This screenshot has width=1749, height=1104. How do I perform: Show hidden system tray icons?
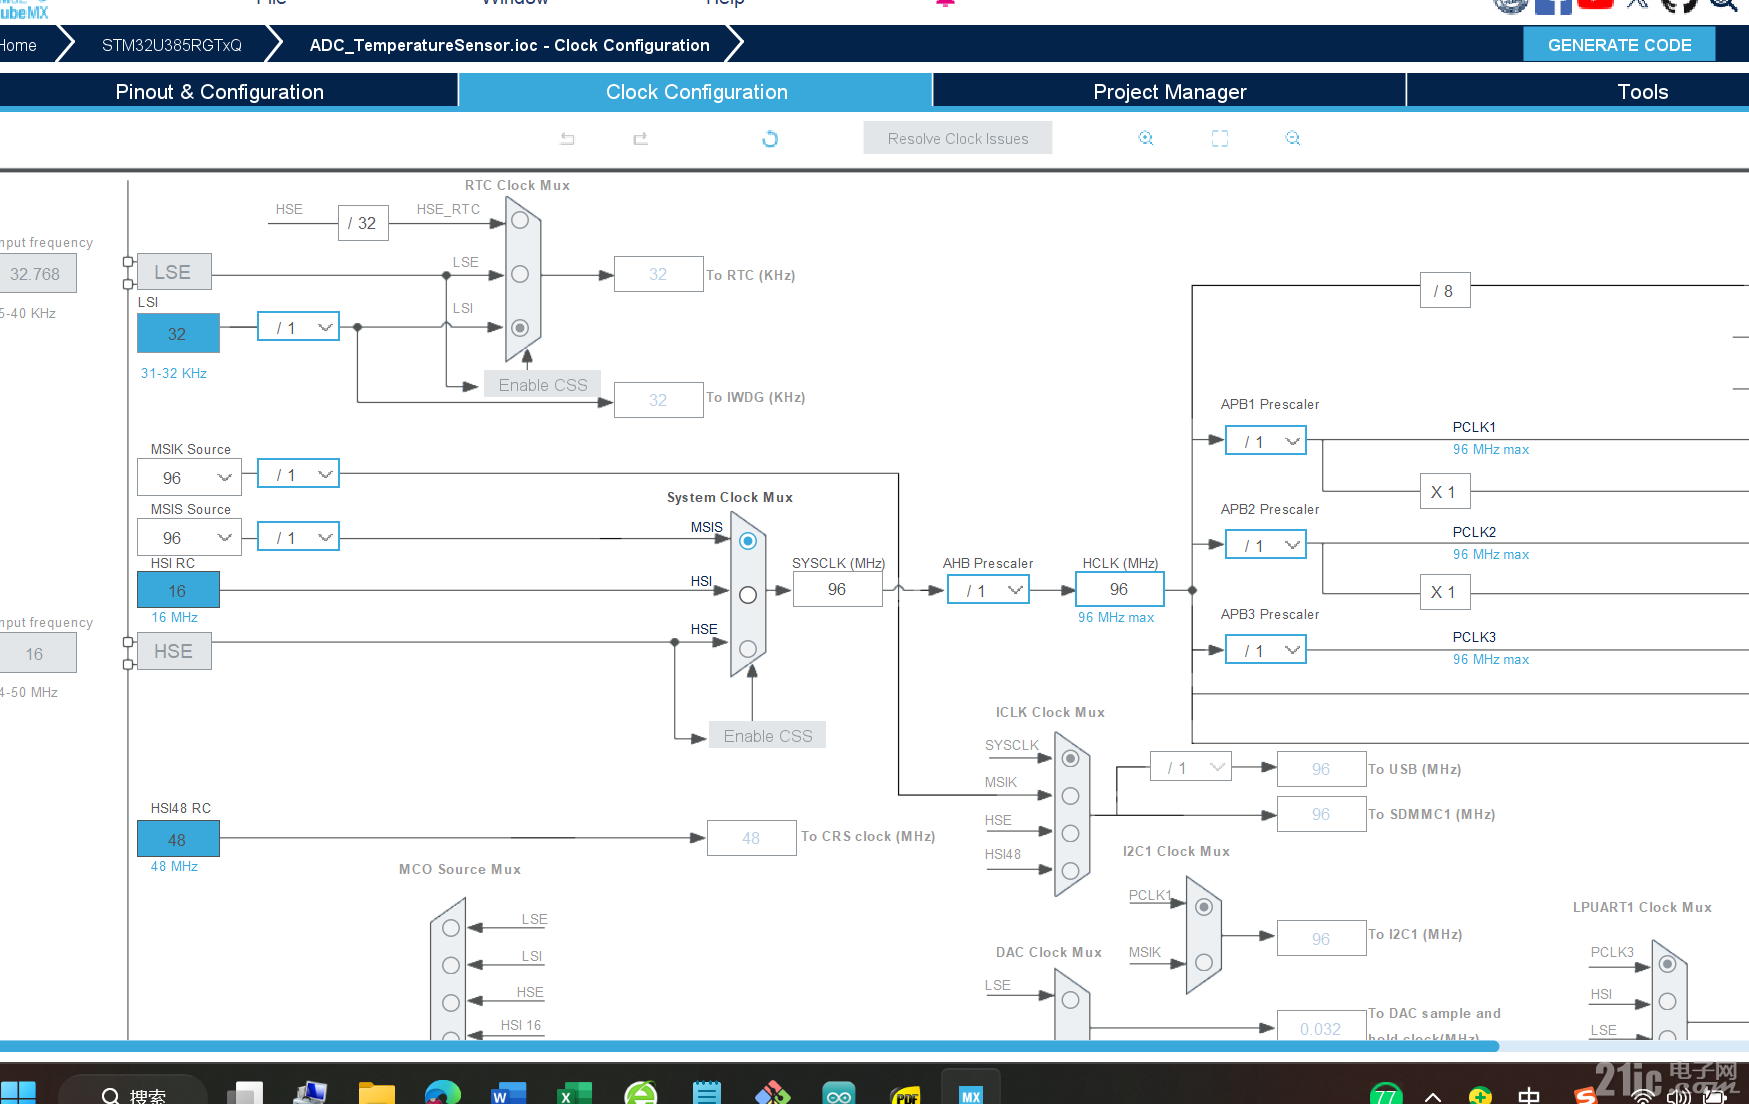pyautogui.click(x=1433, y=1096)
